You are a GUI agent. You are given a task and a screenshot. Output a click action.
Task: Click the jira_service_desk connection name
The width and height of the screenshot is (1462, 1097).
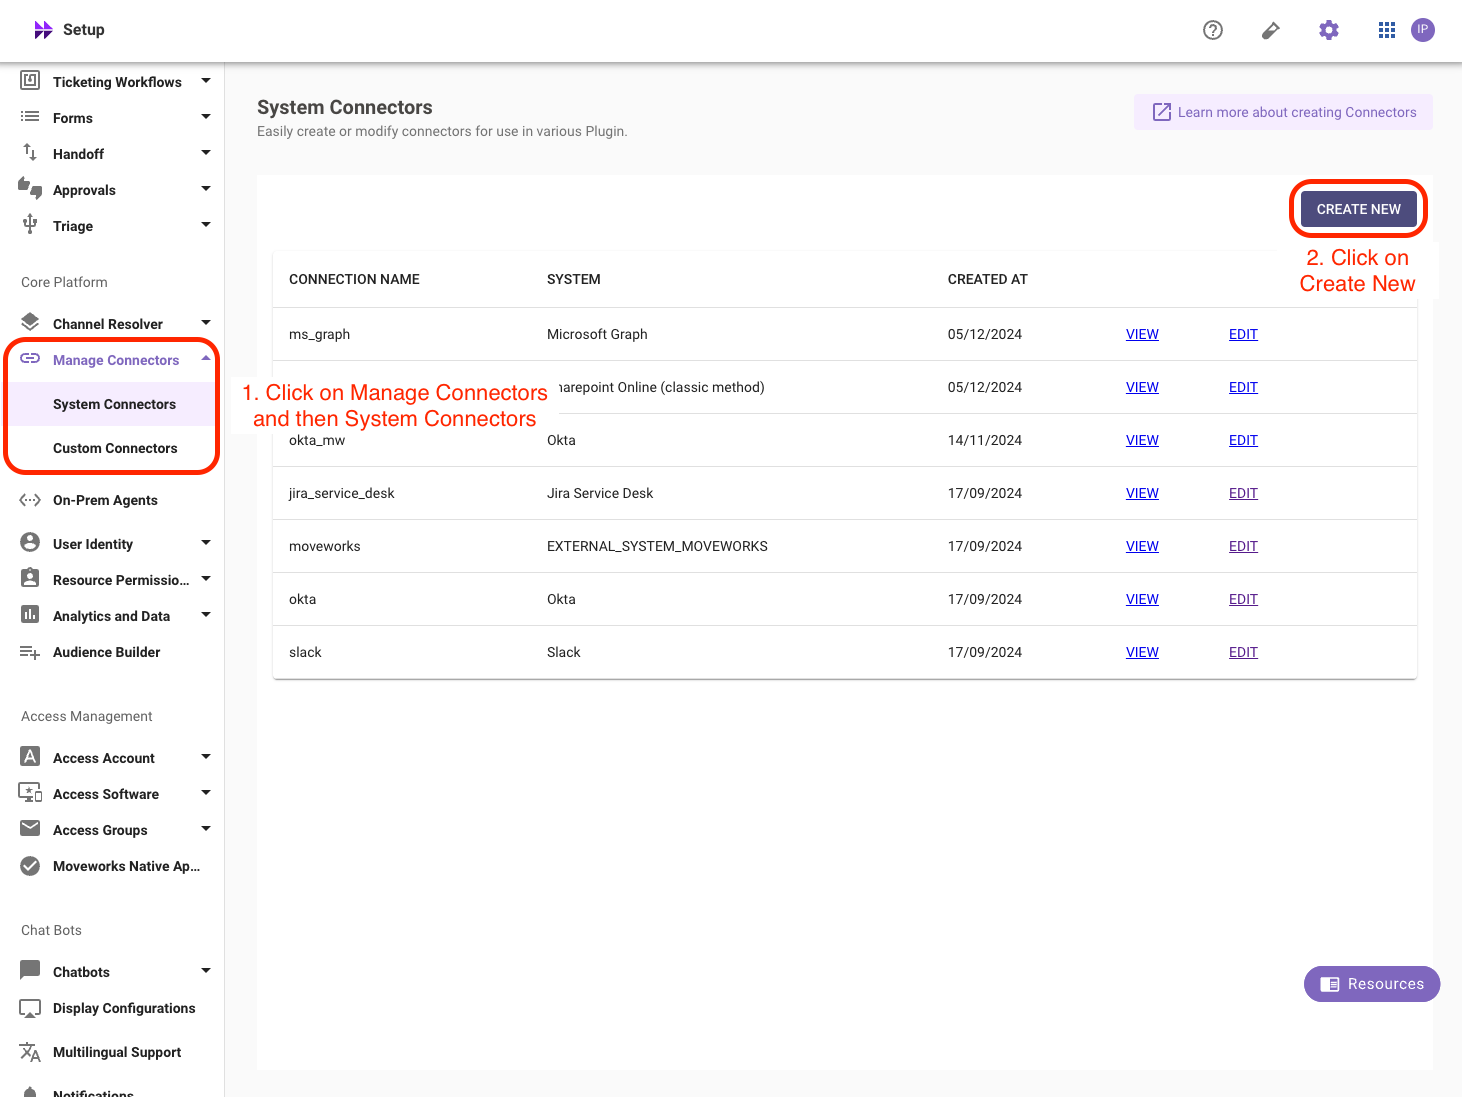pos(341,493)
